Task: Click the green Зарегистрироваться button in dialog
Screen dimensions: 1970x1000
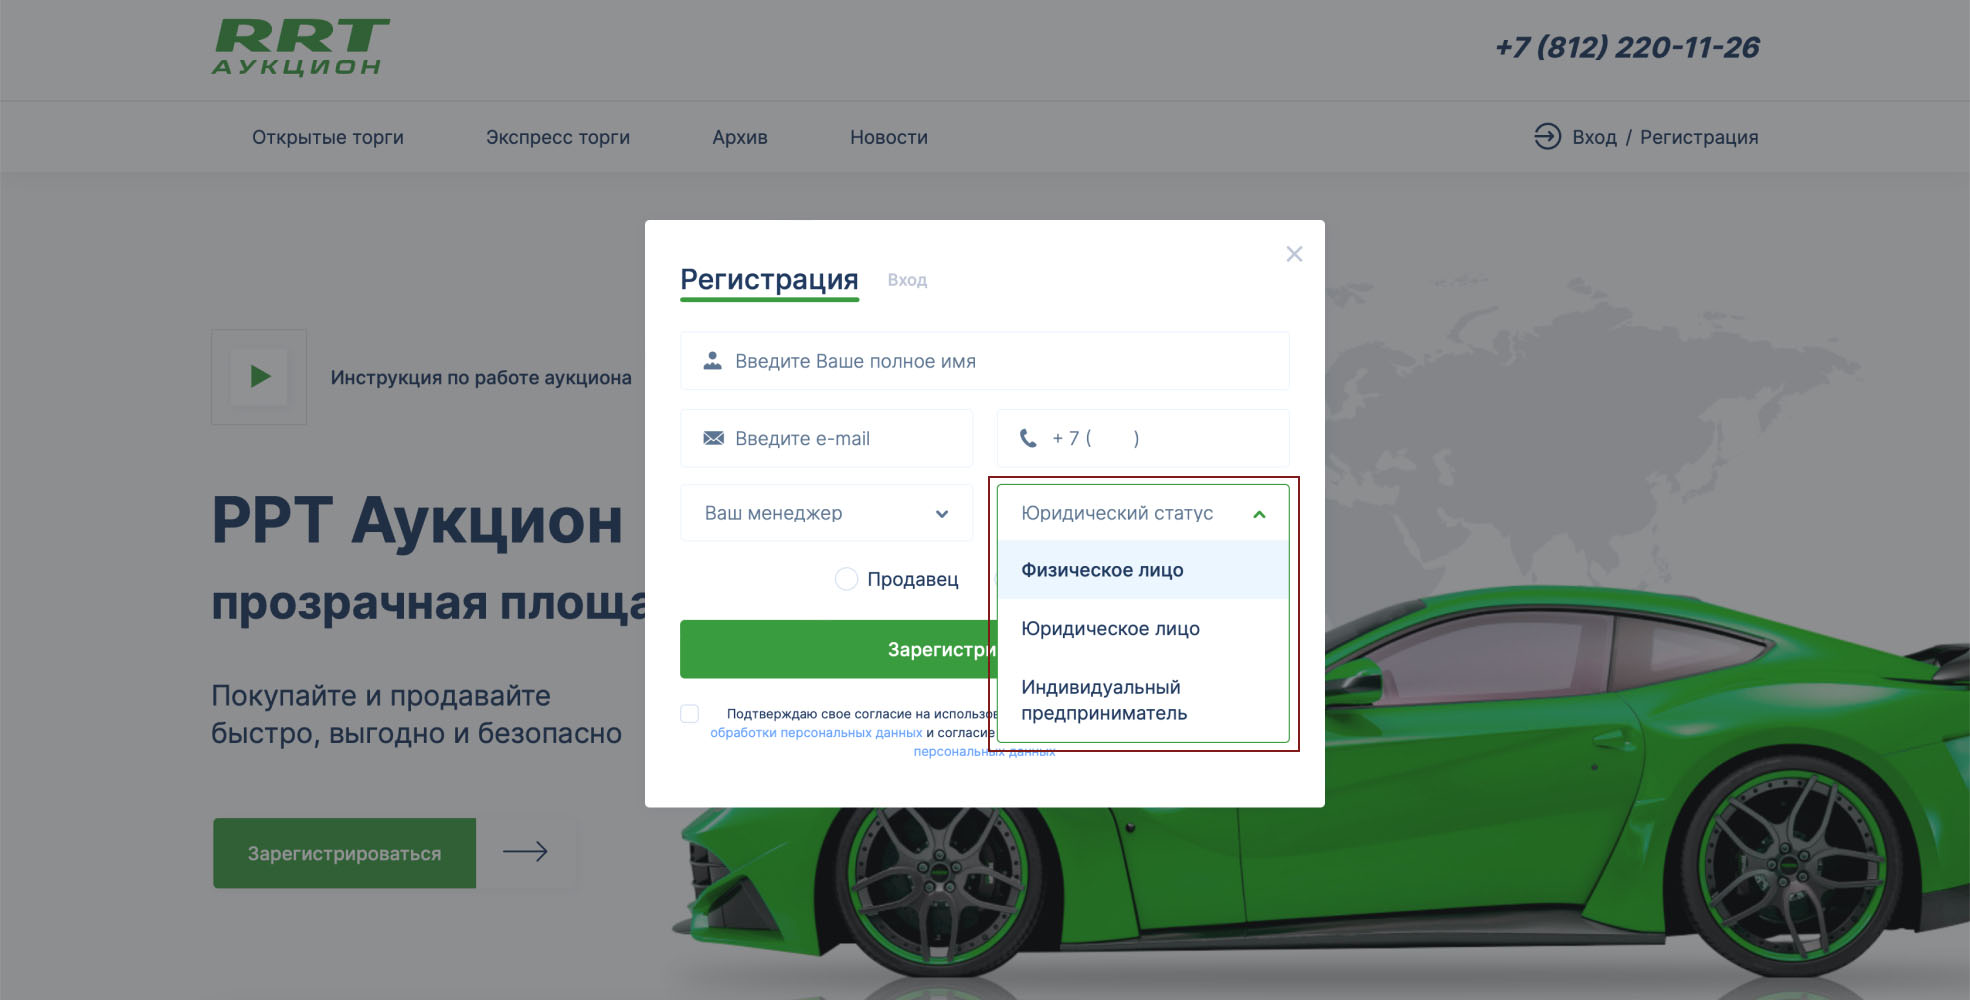Action: (838, 649)
